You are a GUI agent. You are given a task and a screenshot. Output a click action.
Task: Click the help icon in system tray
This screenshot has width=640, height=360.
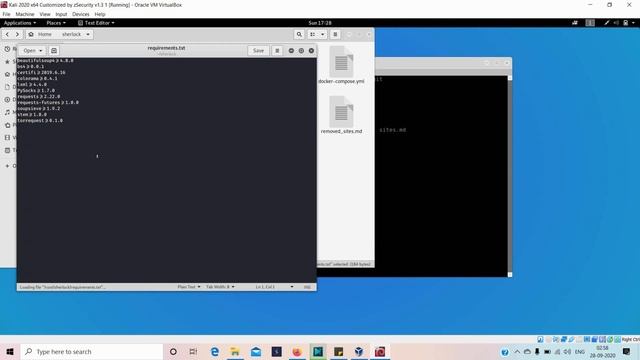(505, 352)
